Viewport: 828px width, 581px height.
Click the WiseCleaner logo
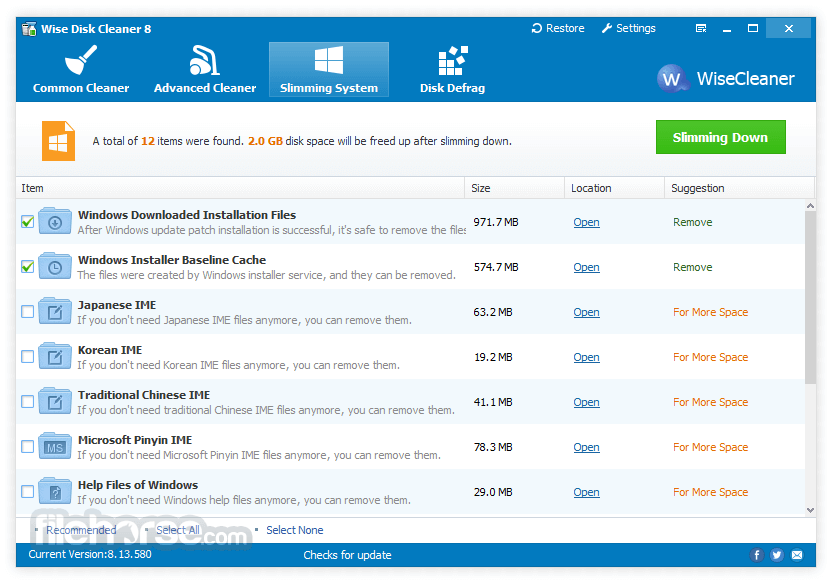tap(726, 79)
